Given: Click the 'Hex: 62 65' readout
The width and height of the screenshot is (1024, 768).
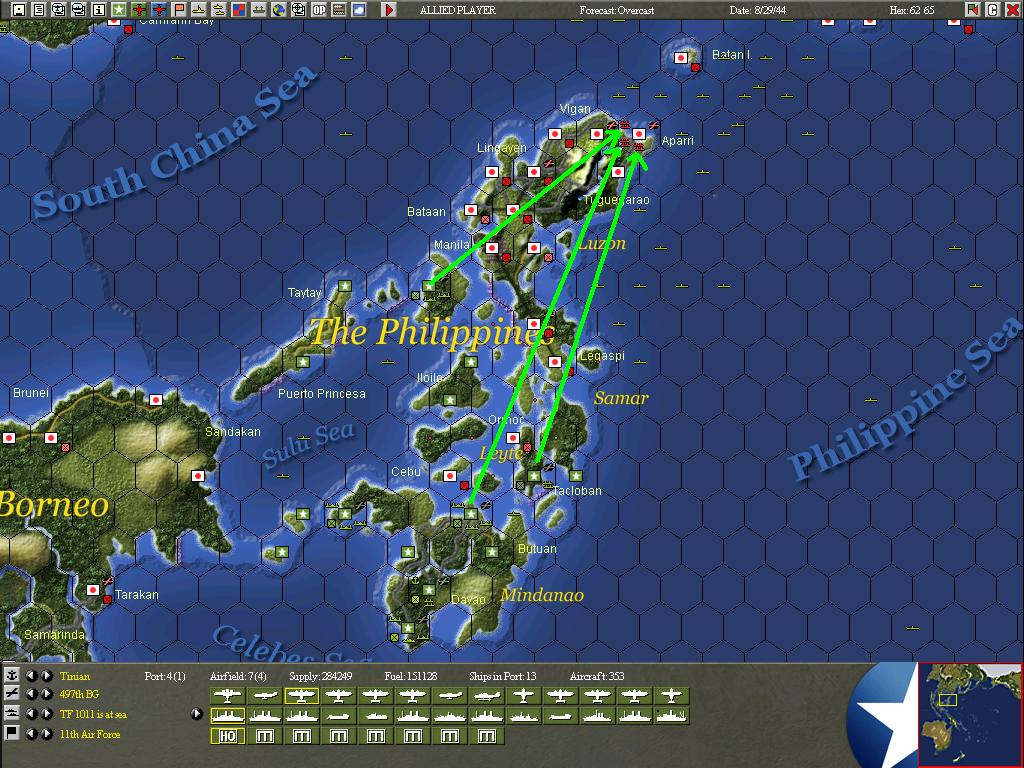Looking at the screenshot, I should pyautogui.click(x=912, y=10).
